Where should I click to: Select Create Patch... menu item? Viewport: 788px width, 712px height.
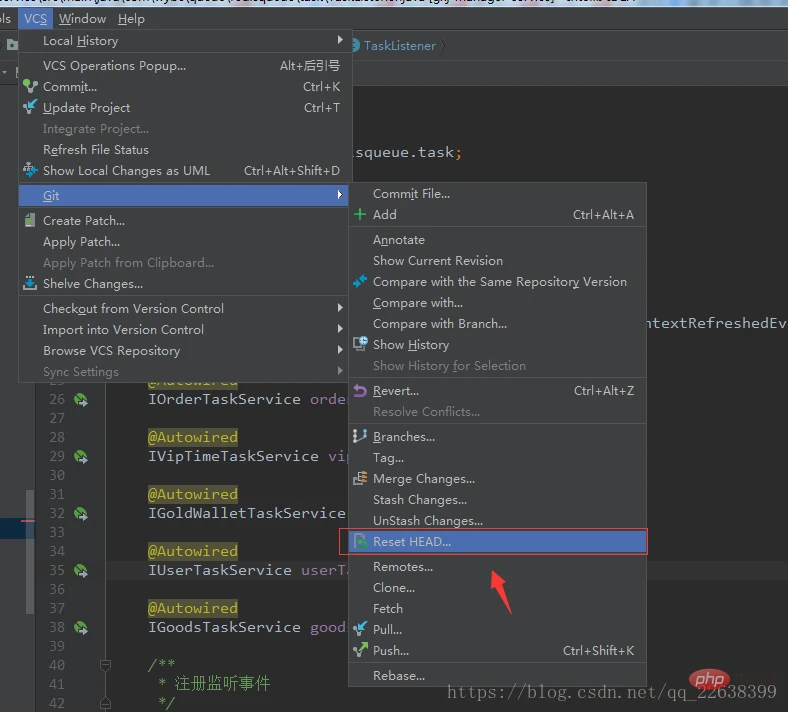(83, 221)
